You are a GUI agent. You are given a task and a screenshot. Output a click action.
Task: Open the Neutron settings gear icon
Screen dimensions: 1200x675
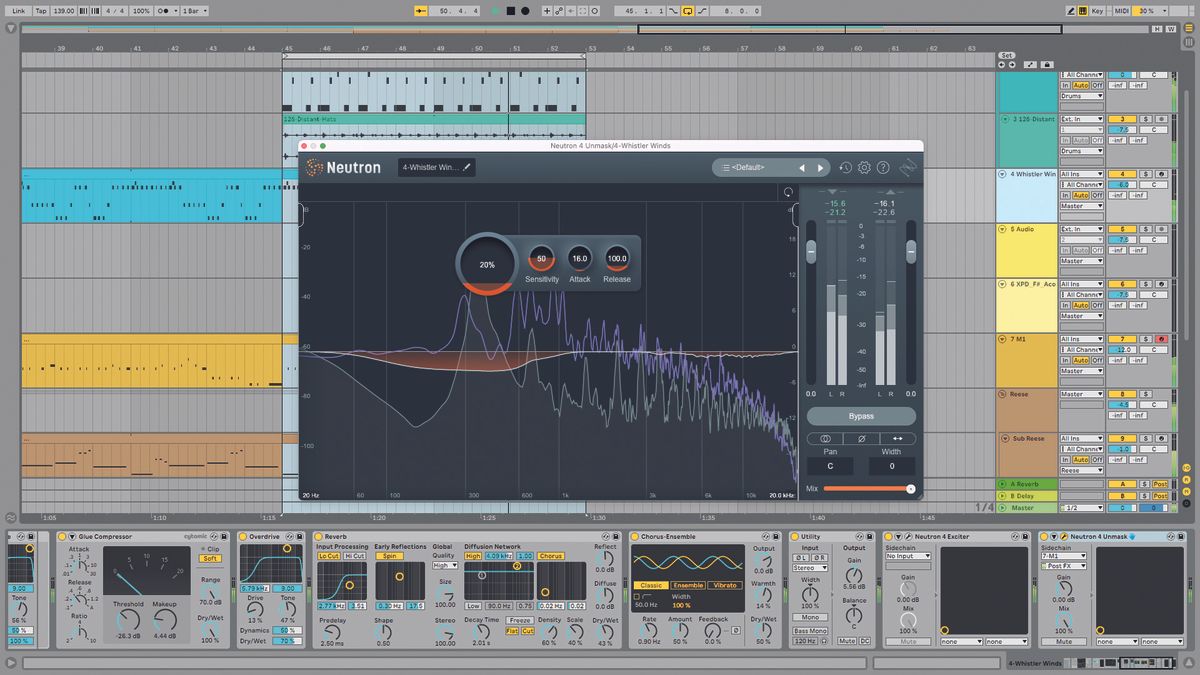coord(864,167)
